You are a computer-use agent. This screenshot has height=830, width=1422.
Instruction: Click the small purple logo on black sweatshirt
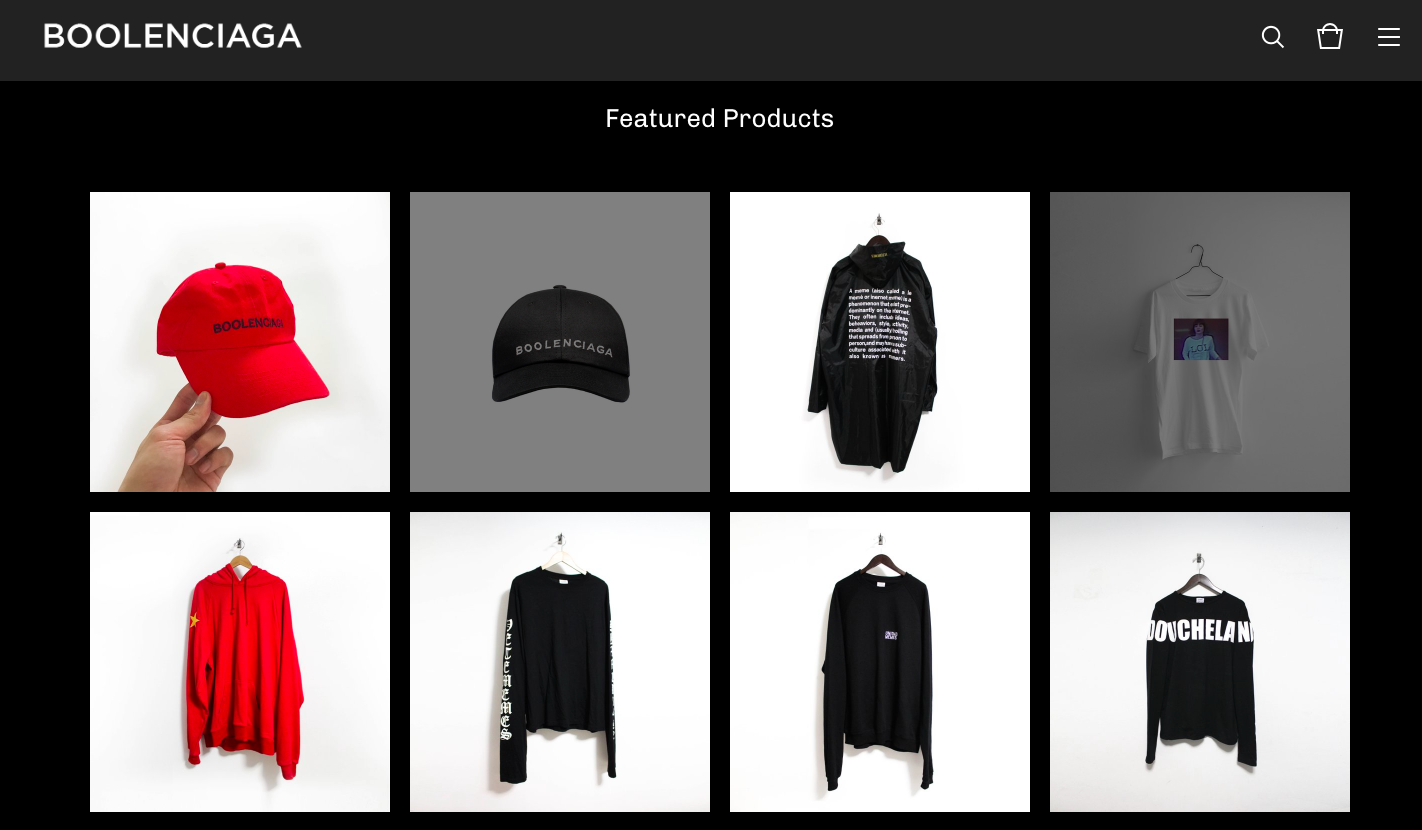(891, 635)
